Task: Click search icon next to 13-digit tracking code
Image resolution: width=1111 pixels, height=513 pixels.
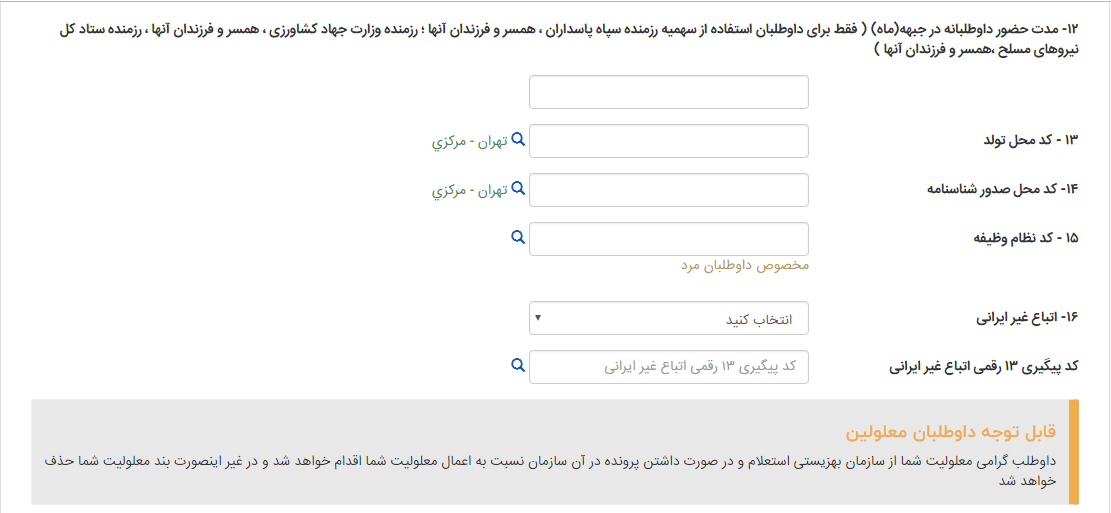Action: click(519, 365)
